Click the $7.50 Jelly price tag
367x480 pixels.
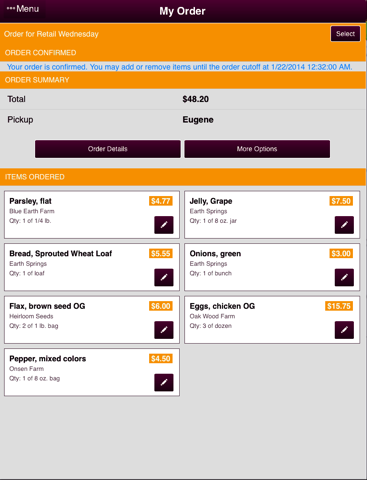pos(341,201)
